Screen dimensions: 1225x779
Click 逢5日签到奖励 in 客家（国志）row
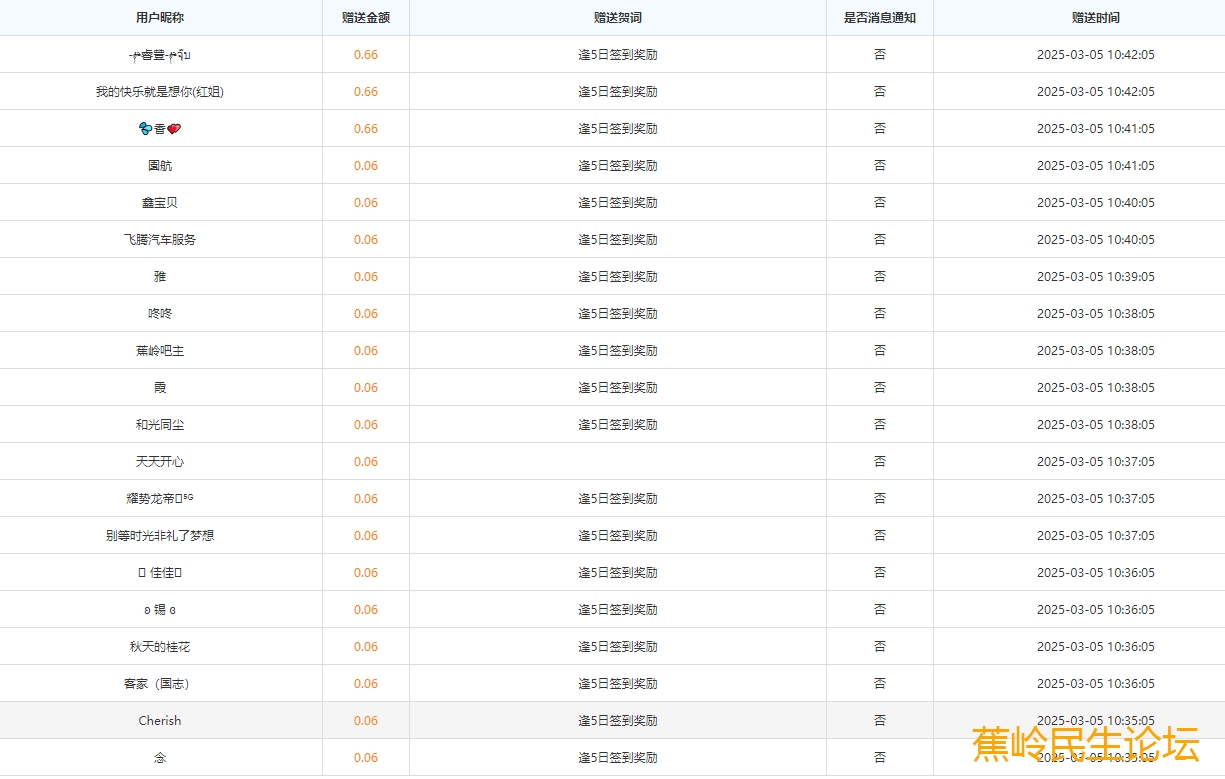pos(617,684)
